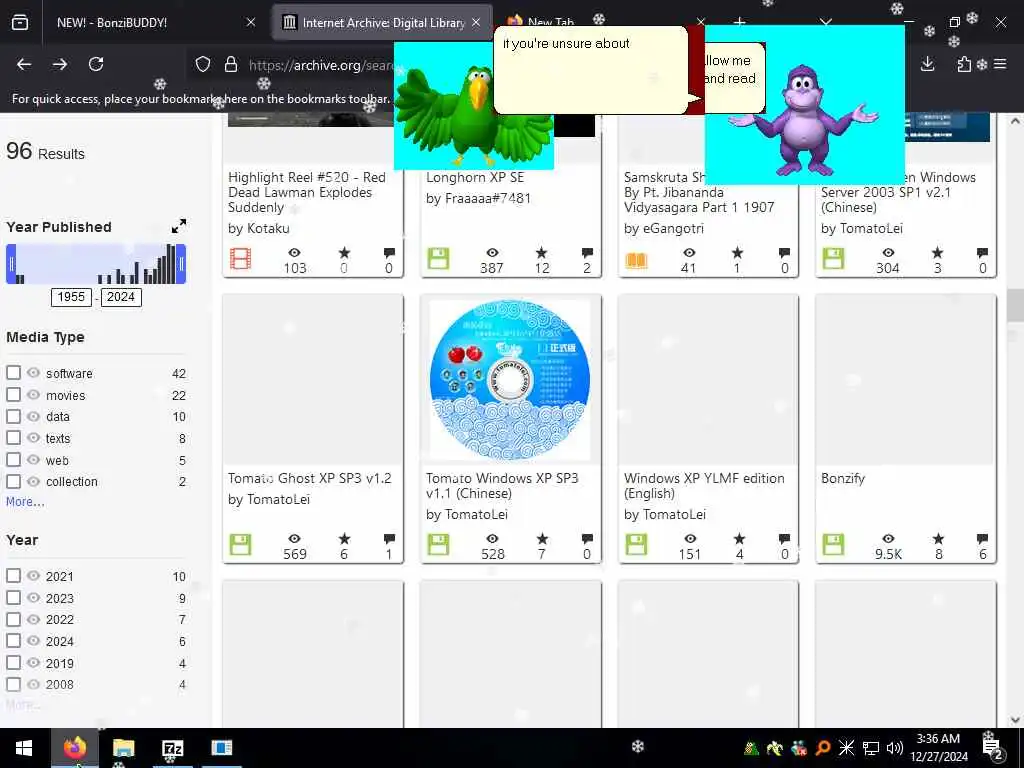Viewport: 1024px width, 768px height.
Task: Reload the current page
Action: tap(96, 64)
